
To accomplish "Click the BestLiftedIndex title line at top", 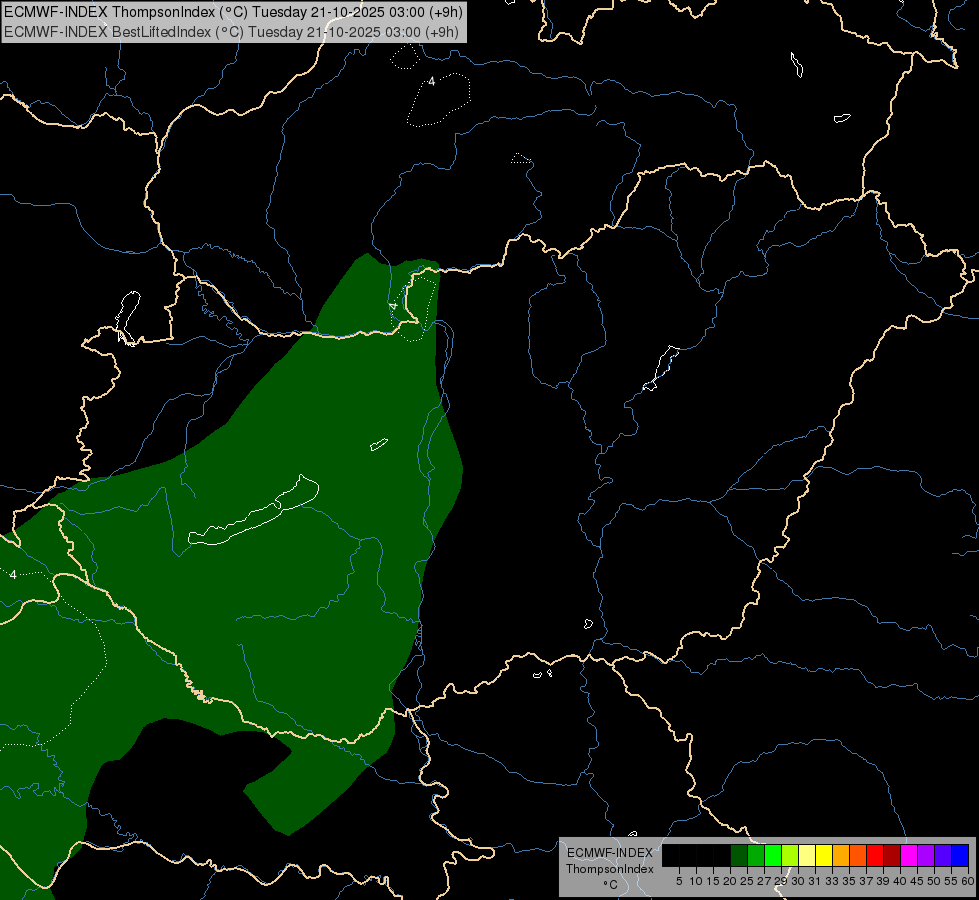I will tap(232, 32).
